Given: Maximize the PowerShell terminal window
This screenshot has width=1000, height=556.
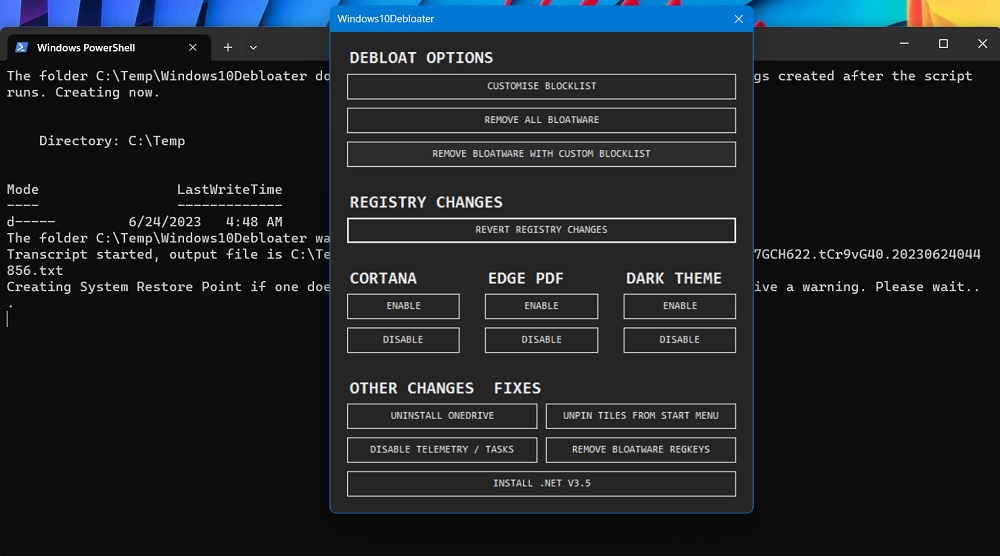Looking at the screenshot, I should [x=943, y=43].
